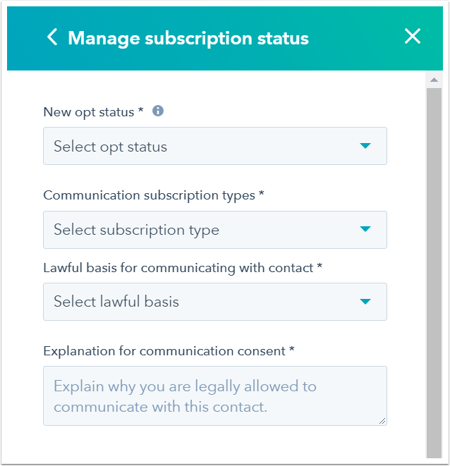
Task: Click the text area resize handle corner
Action: 382,421
